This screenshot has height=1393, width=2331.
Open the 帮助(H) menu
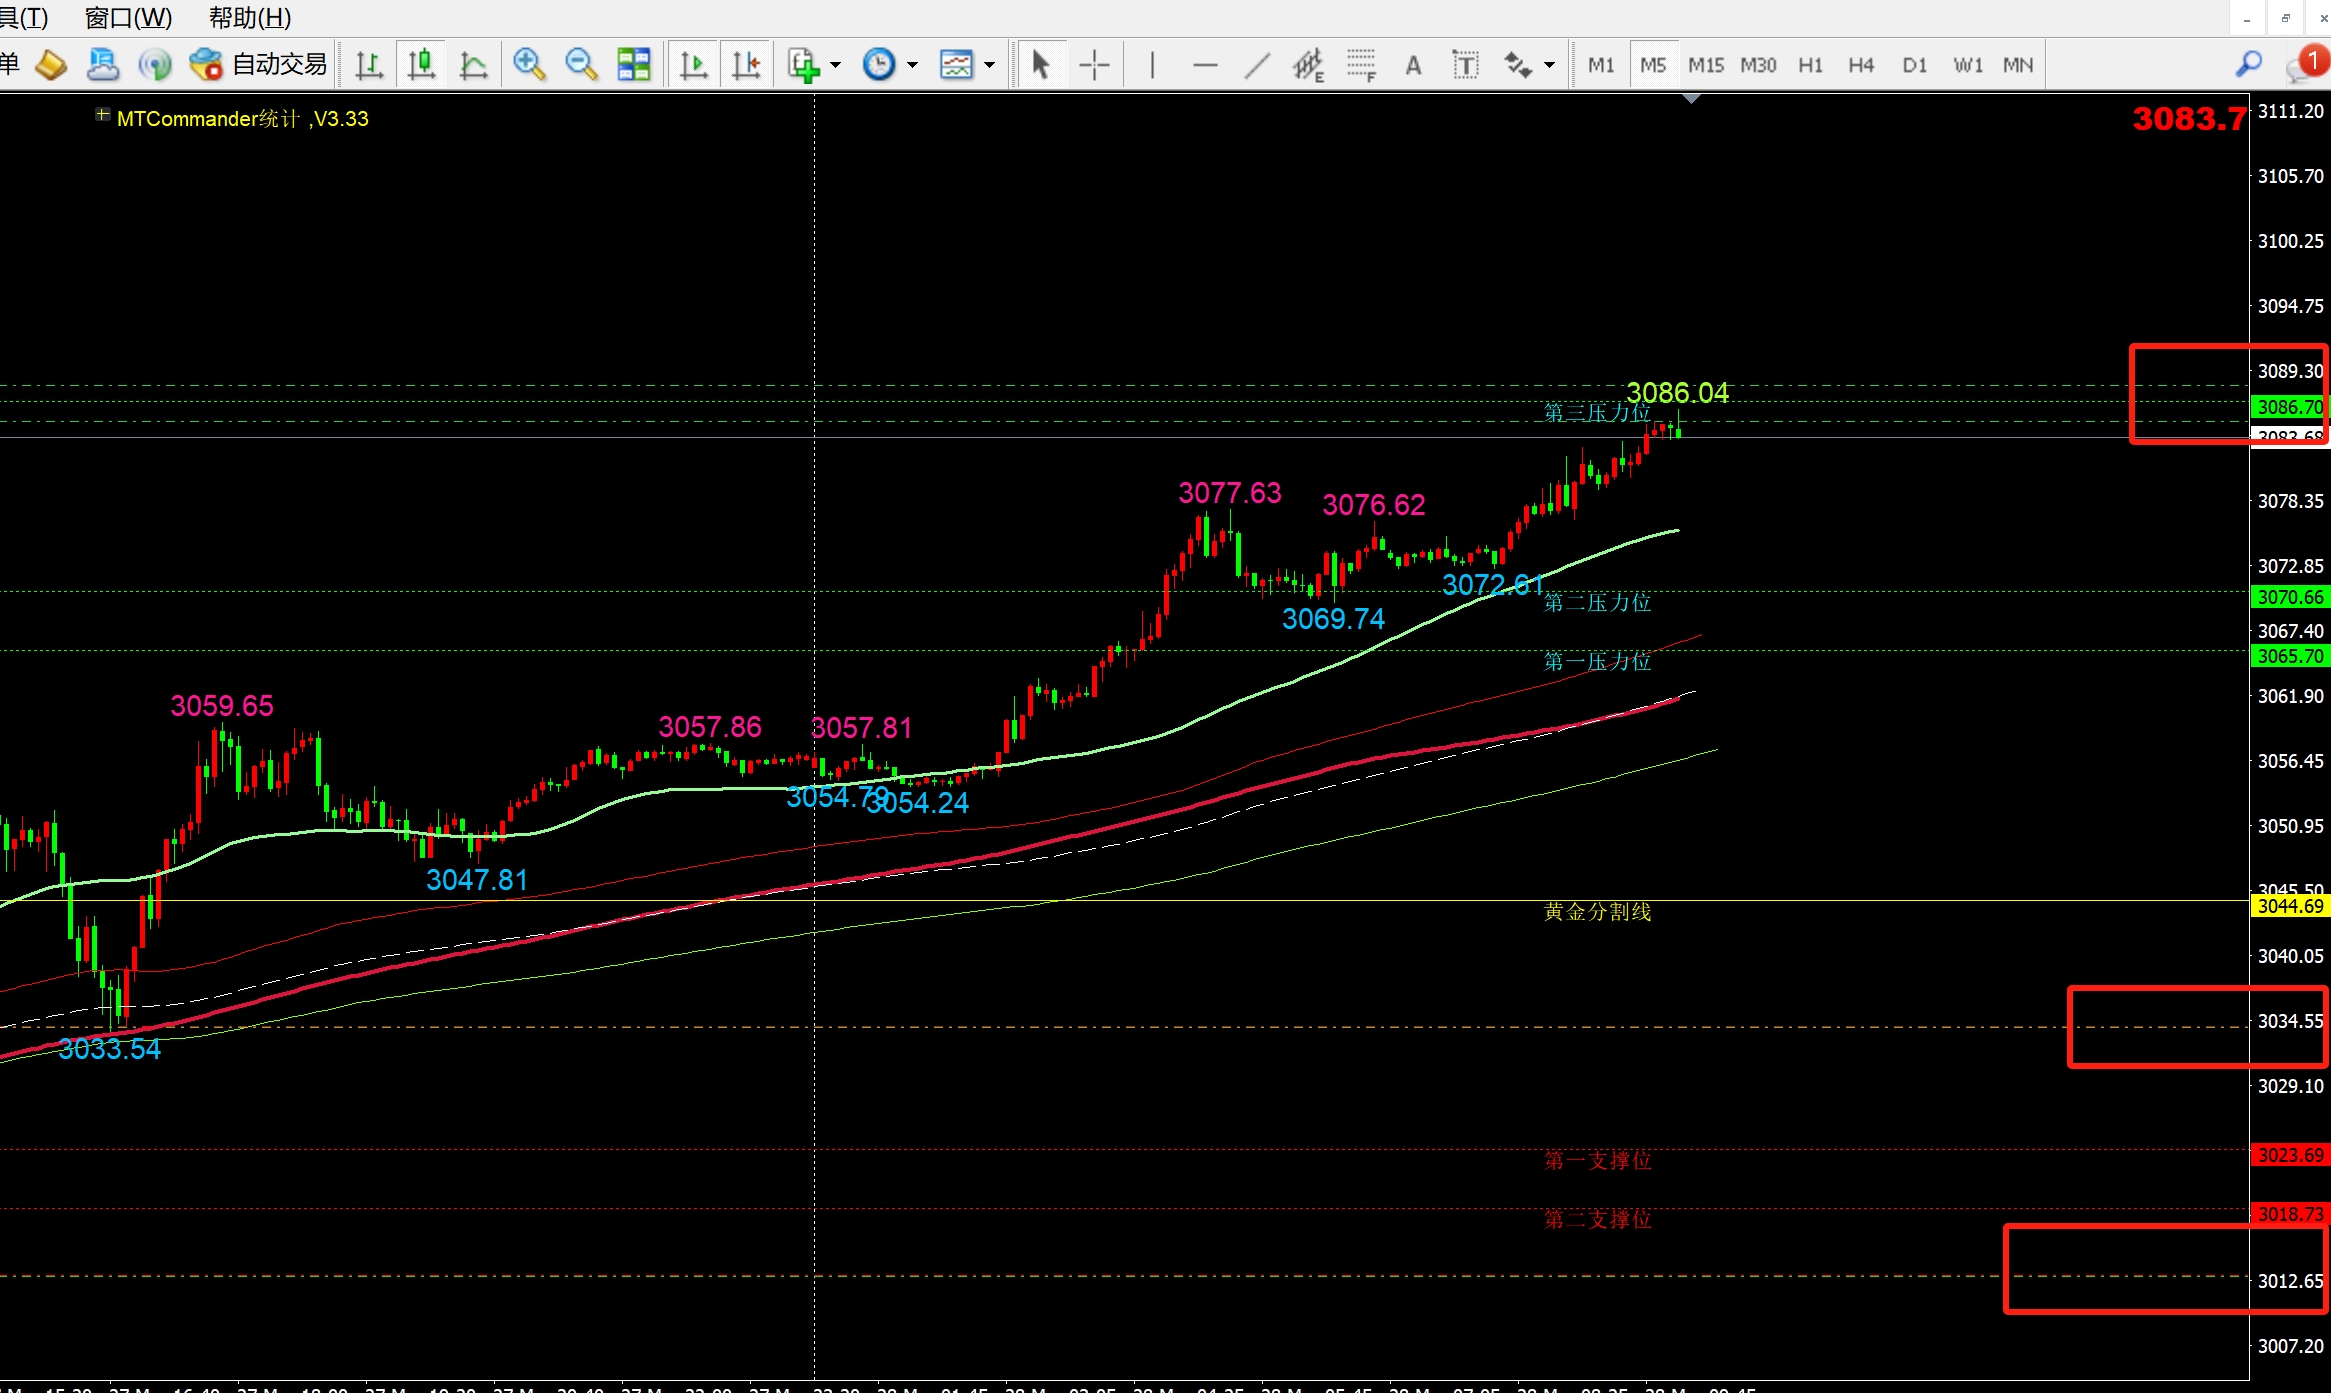(x=249, y=18)
